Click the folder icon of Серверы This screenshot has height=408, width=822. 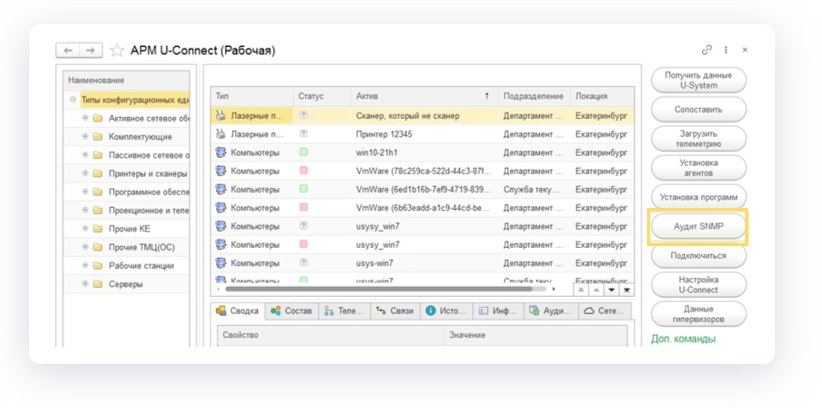point(98,284)
